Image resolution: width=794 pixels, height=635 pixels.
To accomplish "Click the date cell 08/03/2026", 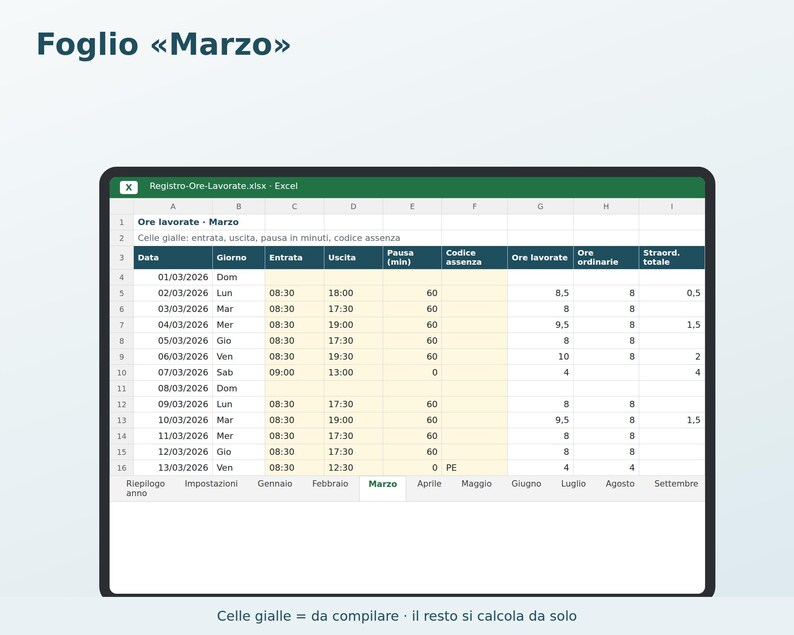I will click(x=173, y=388).
